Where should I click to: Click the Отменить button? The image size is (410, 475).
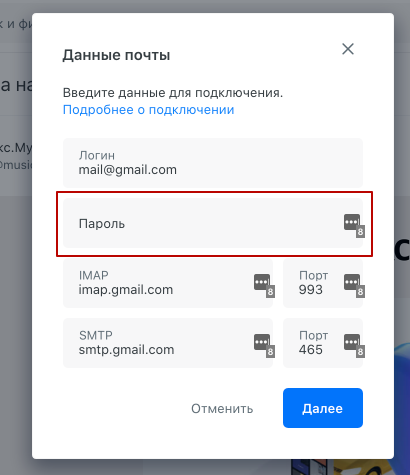pyautogui.click(x=222, y=408)
